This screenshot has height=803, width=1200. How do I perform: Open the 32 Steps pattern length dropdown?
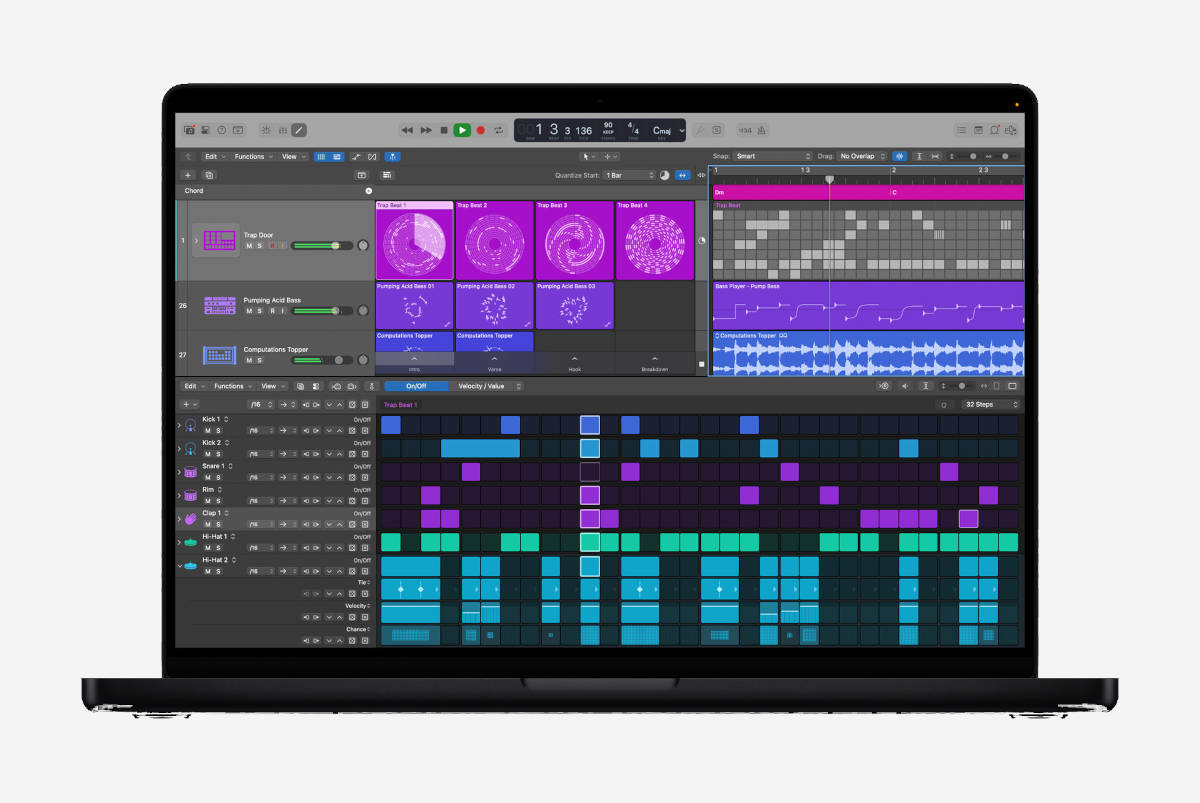point(988,404)
